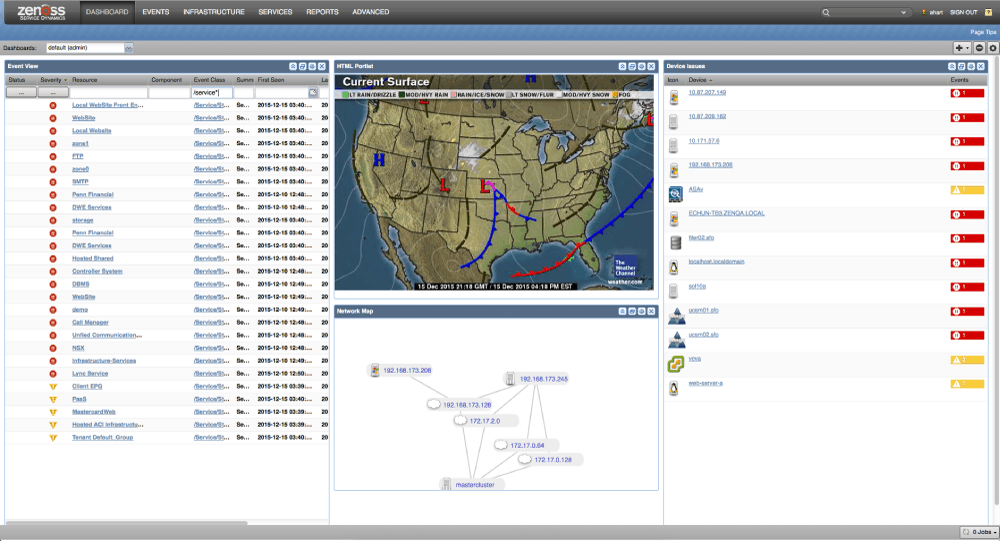Click the filer02.sfo storage icon

tap(675, 242)
